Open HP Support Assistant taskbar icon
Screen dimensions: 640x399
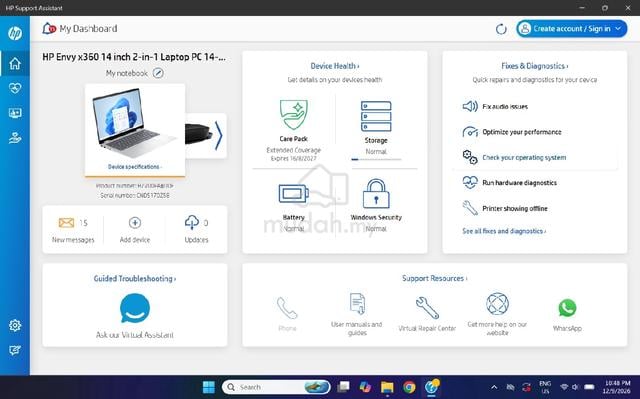click(431, 387)
